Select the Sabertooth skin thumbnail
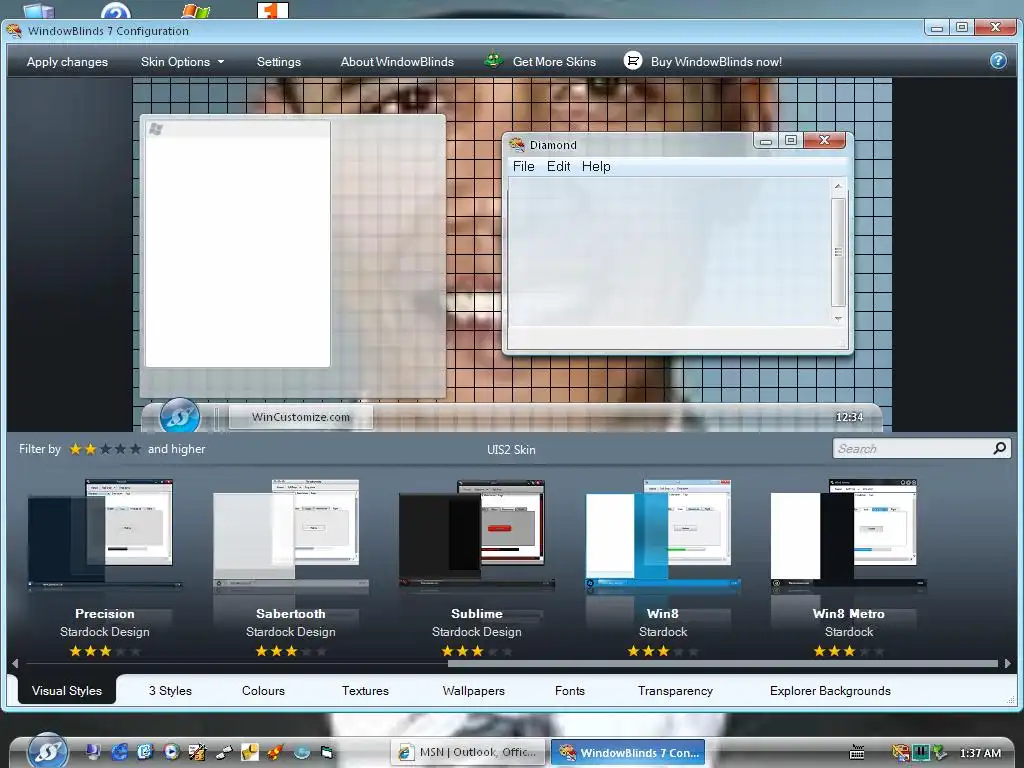 pyautogui.click(x=291, y=535)
